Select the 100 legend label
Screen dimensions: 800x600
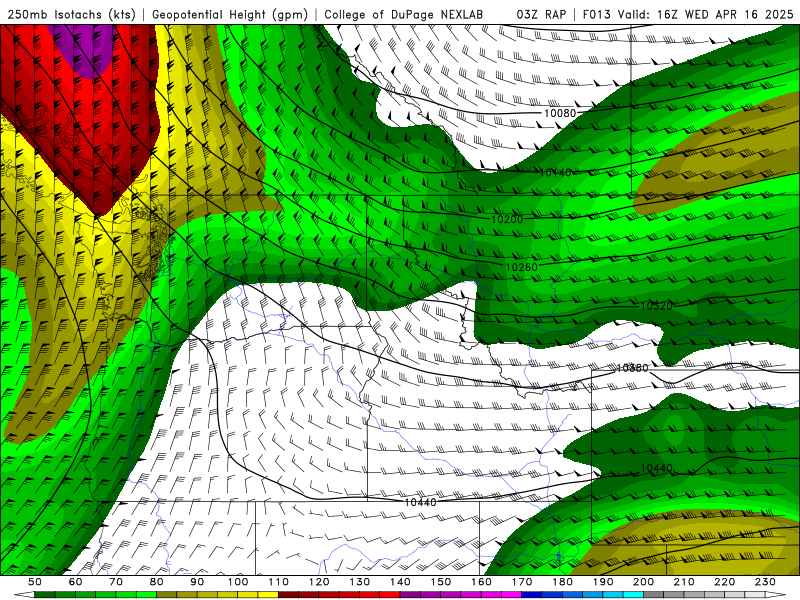(x=238, y=582)
